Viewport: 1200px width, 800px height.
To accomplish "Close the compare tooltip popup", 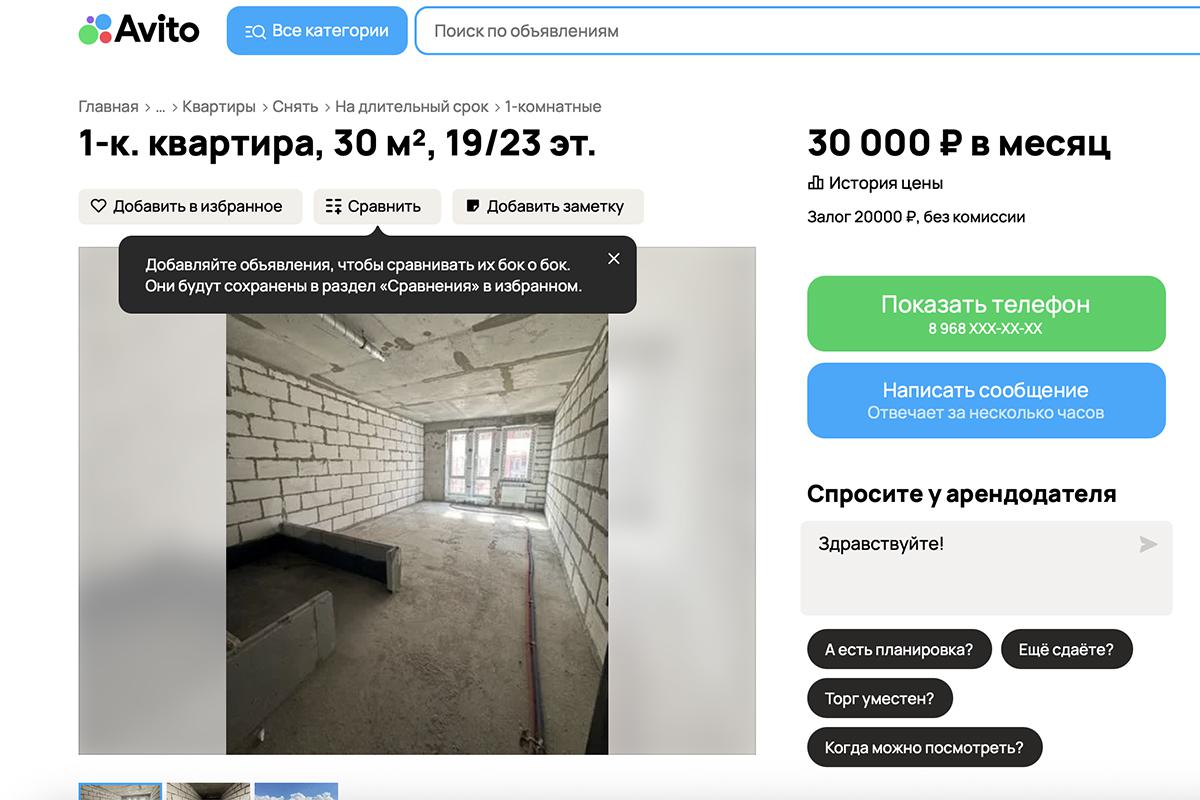I will click(614, 258).
